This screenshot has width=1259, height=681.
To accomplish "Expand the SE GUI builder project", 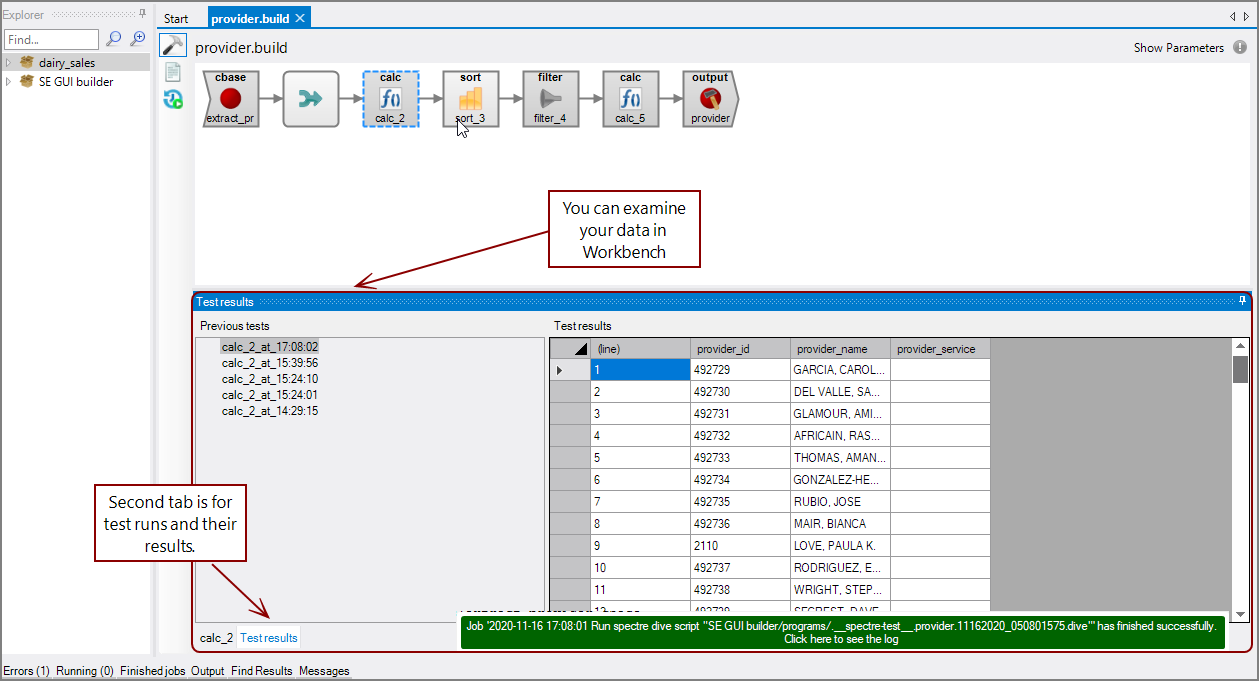I will pyautogui.click(x=9, y=82).
